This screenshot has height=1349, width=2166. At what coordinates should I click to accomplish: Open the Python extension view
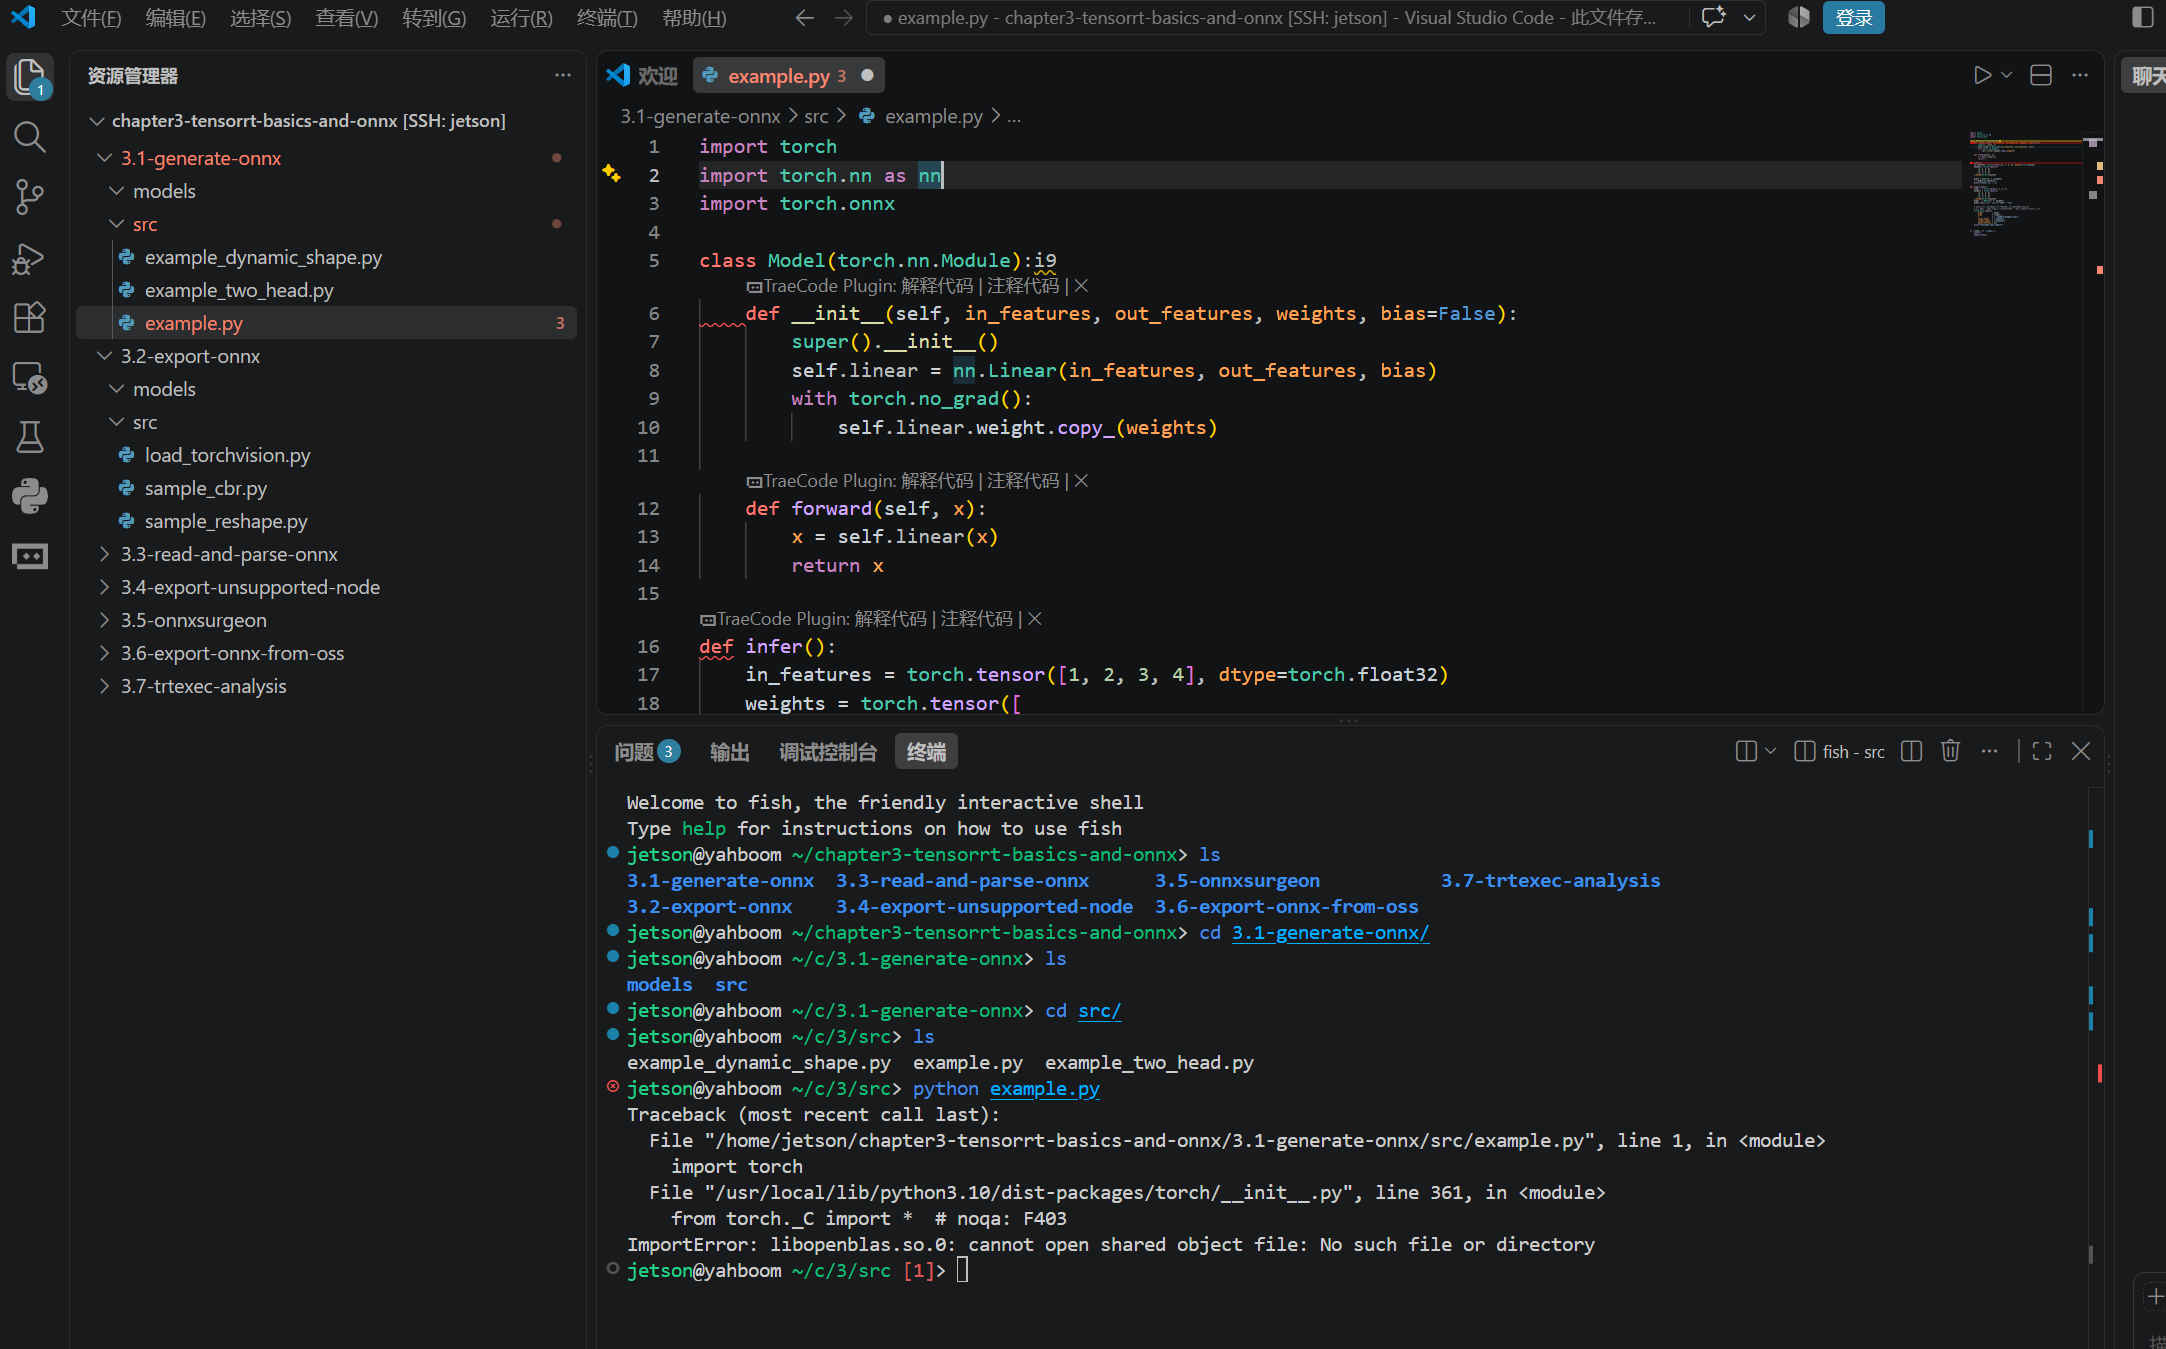pos(30,496)
